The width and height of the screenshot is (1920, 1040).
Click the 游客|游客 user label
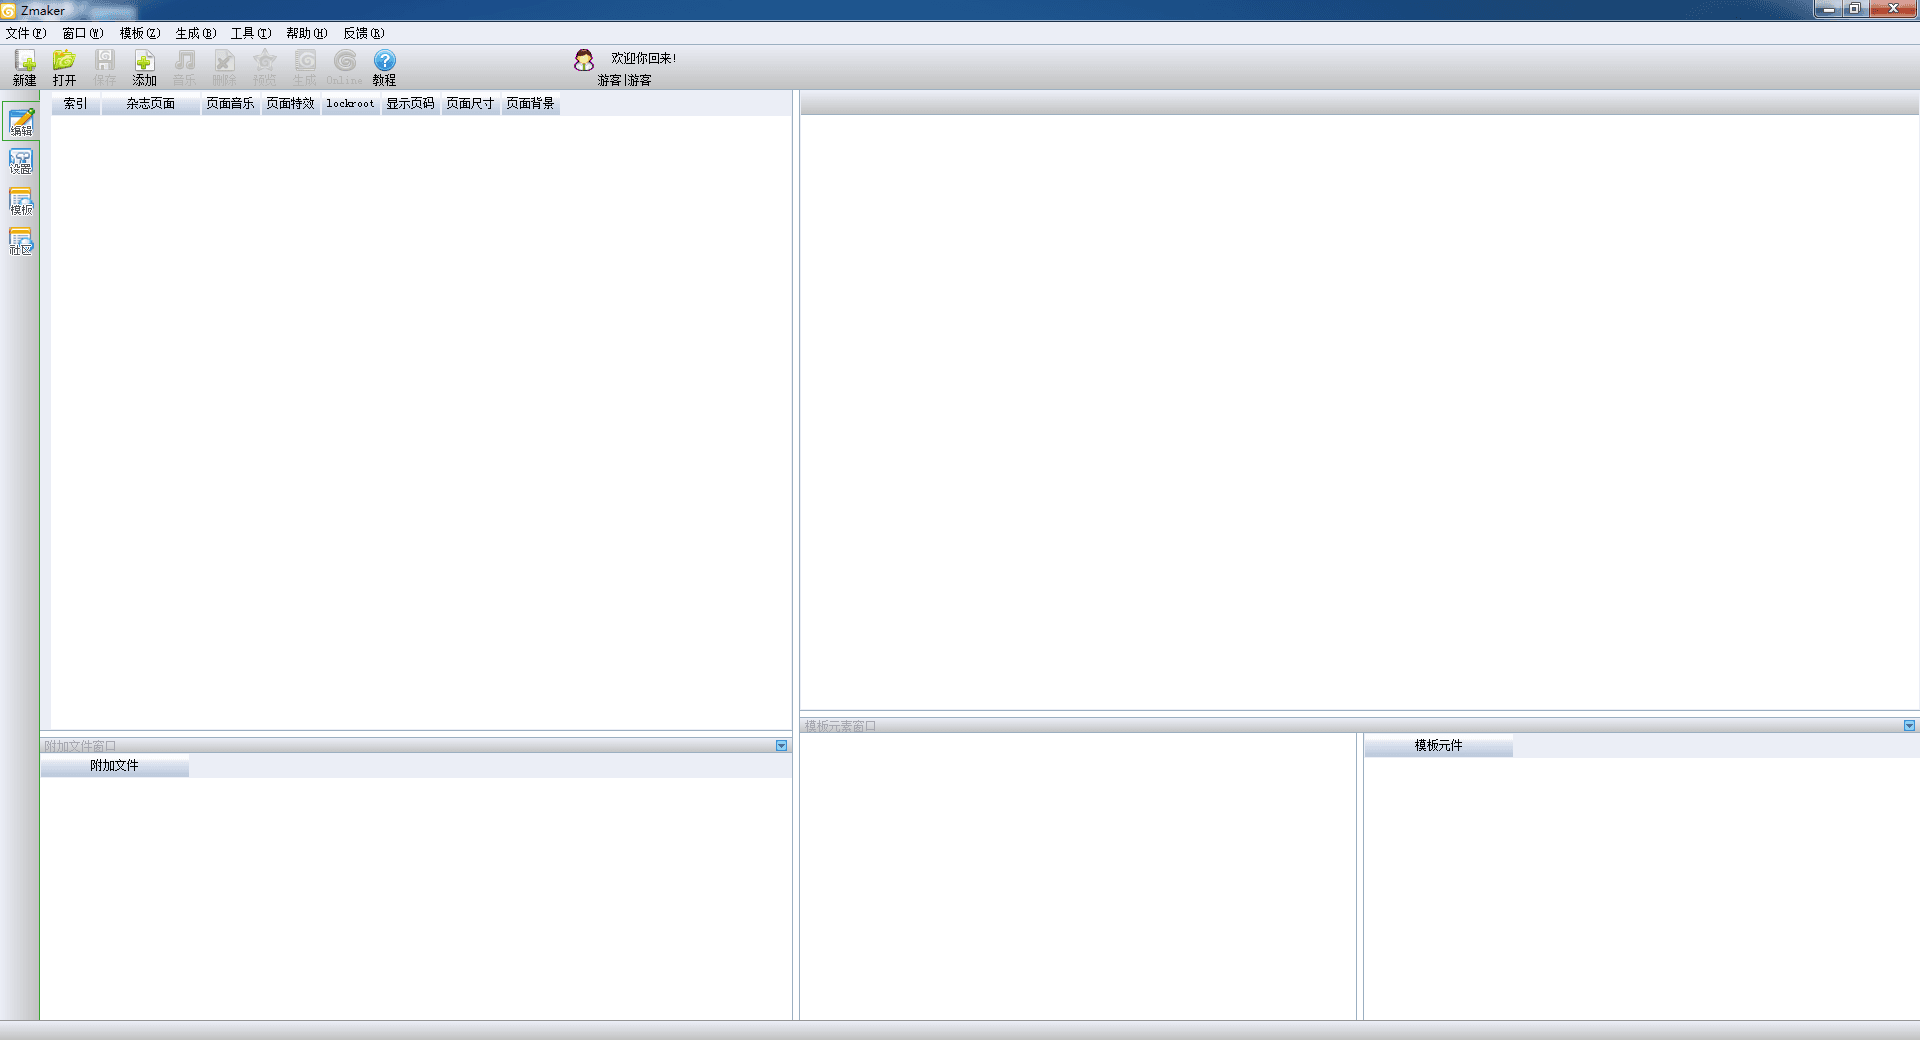coord(625,80)
